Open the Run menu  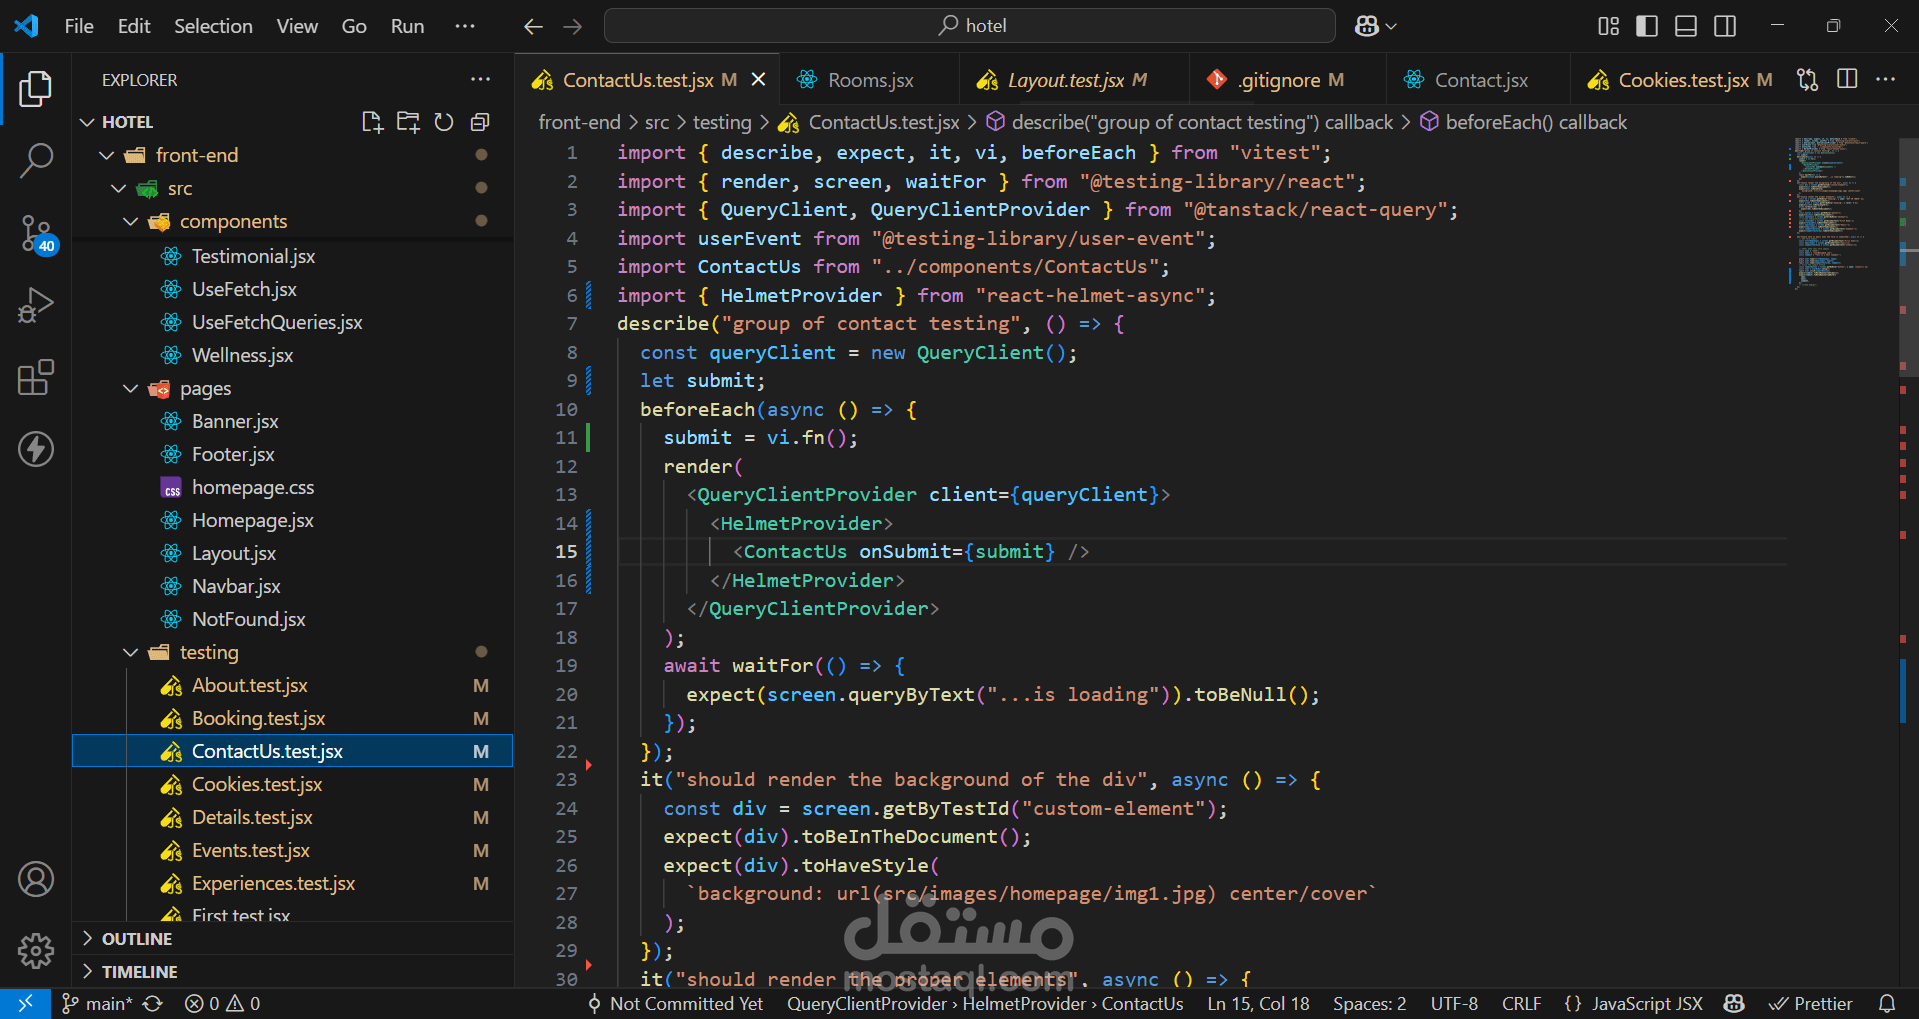(407, 26)
